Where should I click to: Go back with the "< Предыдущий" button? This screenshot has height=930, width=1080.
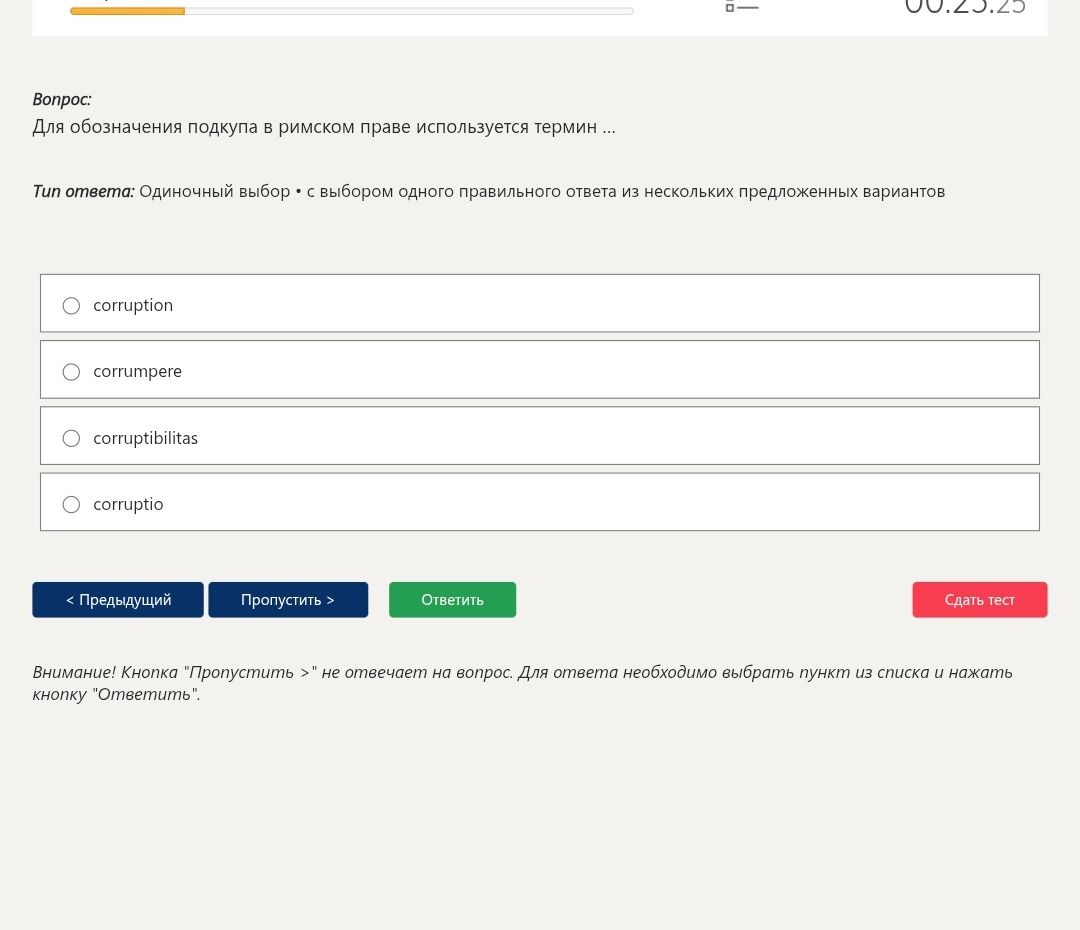118,599
